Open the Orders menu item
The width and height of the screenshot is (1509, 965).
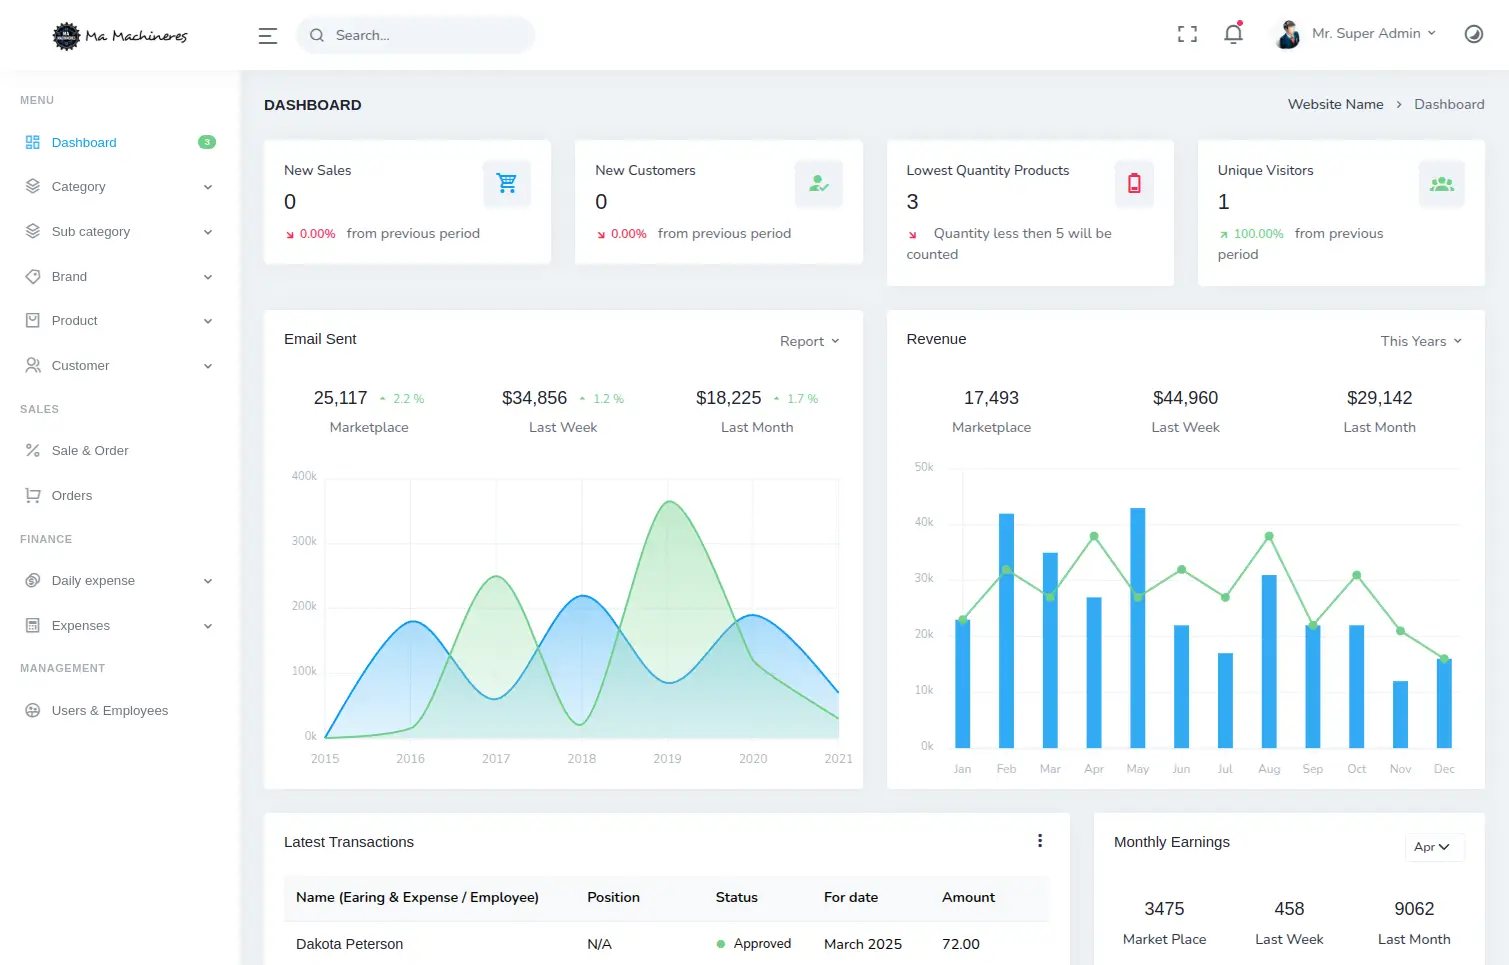(120, 495)
